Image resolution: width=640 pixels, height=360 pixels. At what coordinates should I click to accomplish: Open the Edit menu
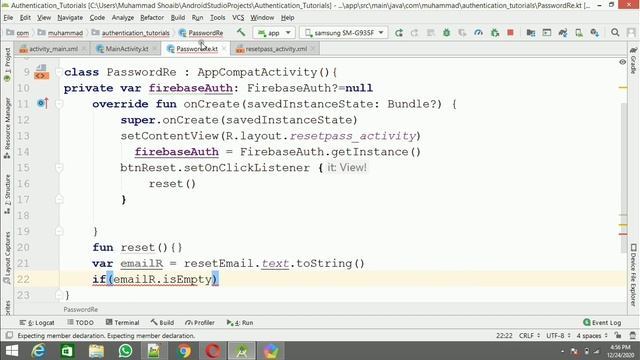click(x=25, y=18)
